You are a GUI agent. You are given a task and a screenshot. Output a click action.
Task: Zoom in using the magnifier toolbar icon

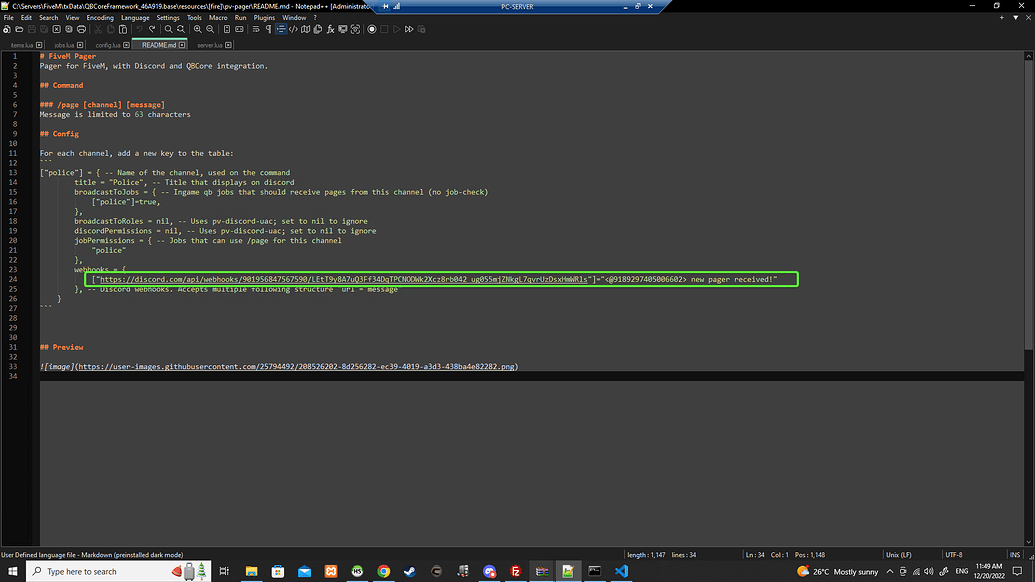[x=195, y=29]
